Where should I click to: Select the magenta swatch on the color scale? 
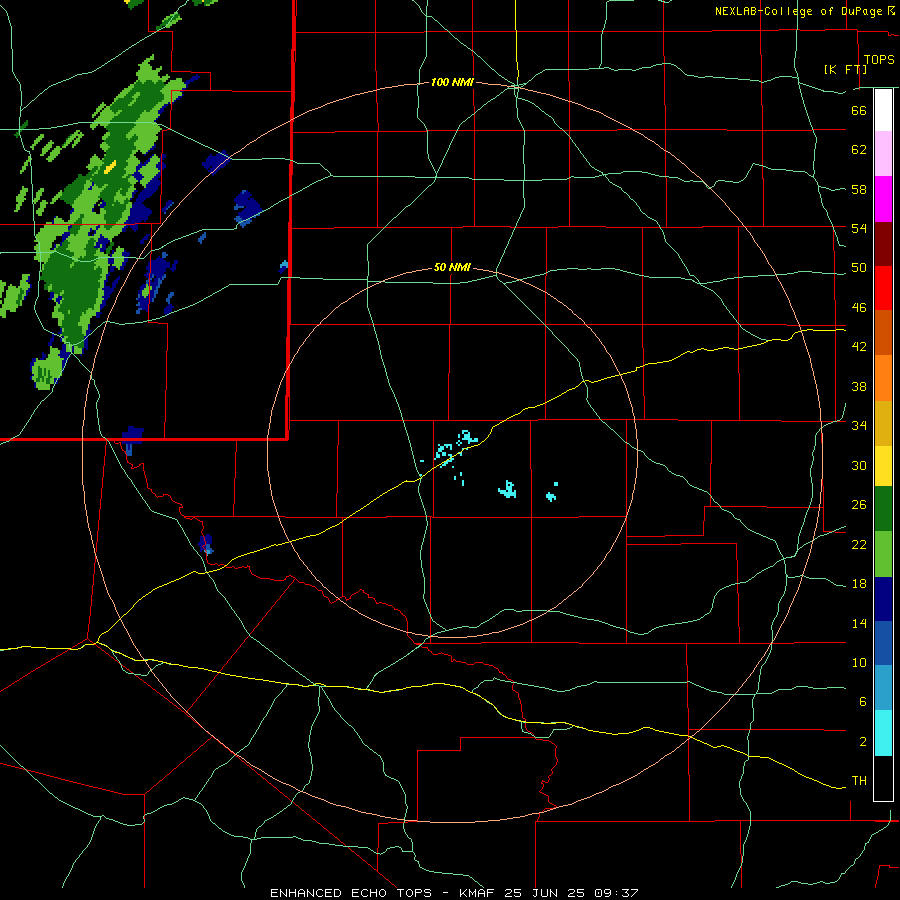(x=883, y=199)
